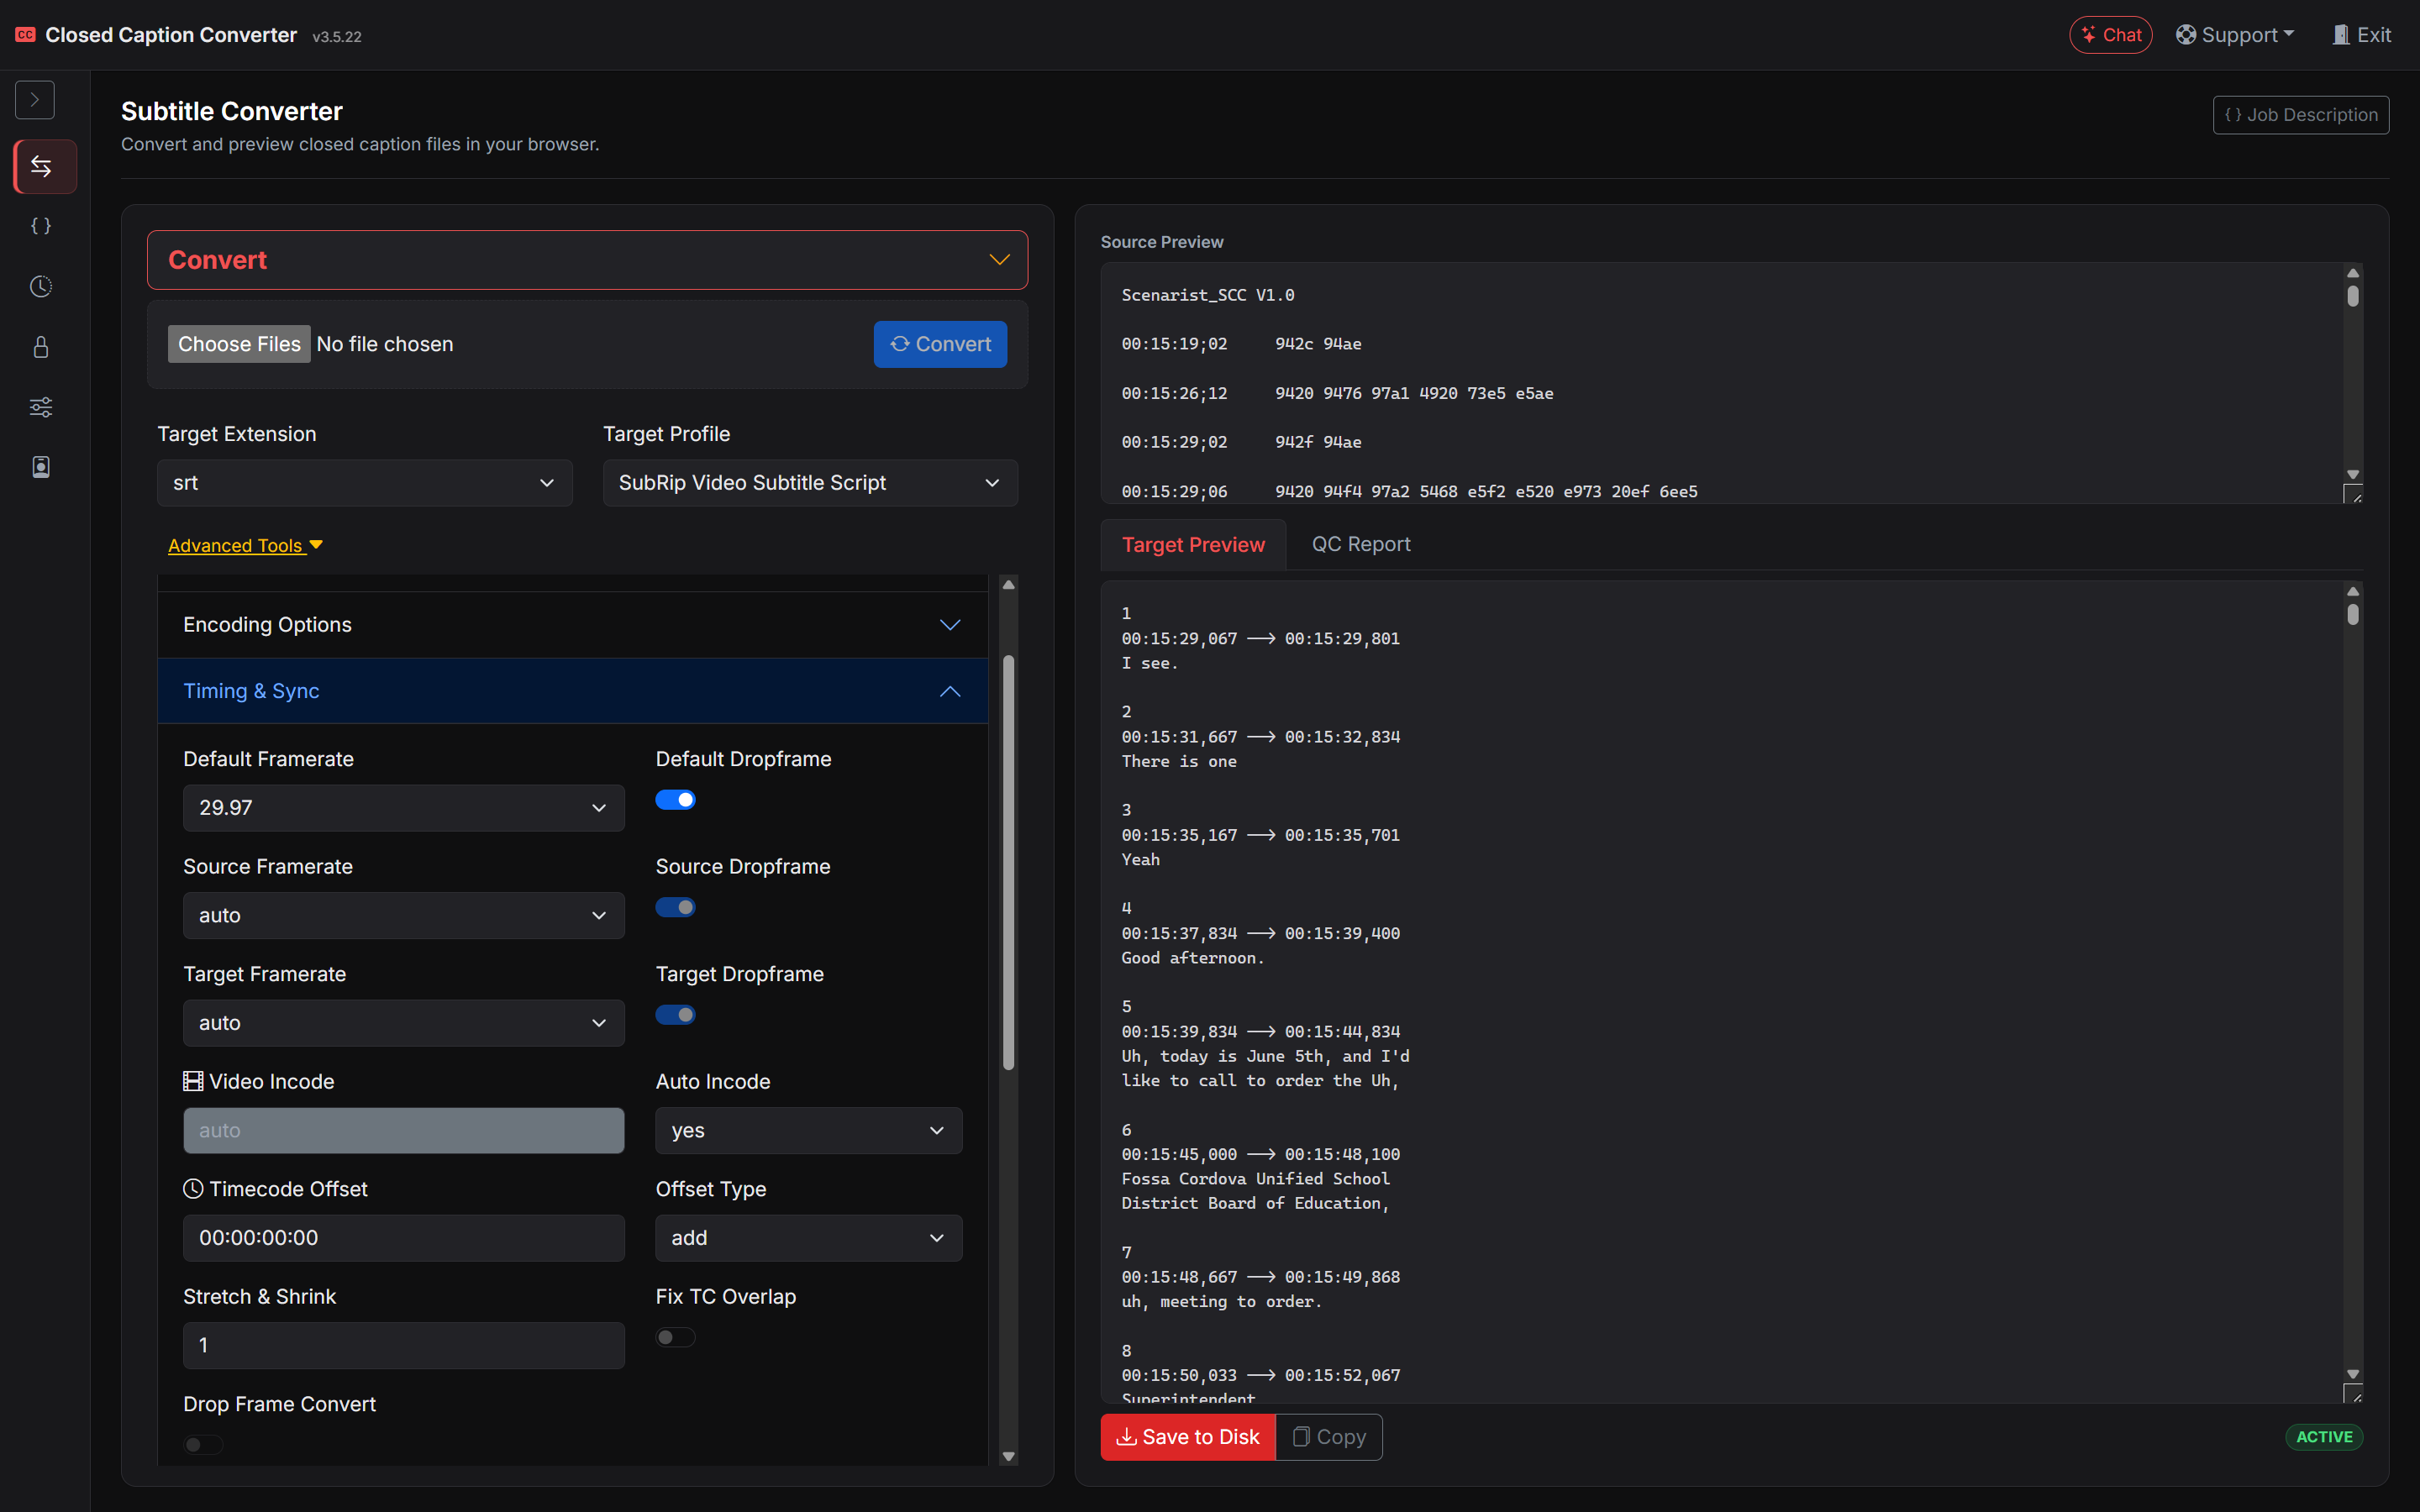
Task: Open the Chat button
Action: [2110, 35]
